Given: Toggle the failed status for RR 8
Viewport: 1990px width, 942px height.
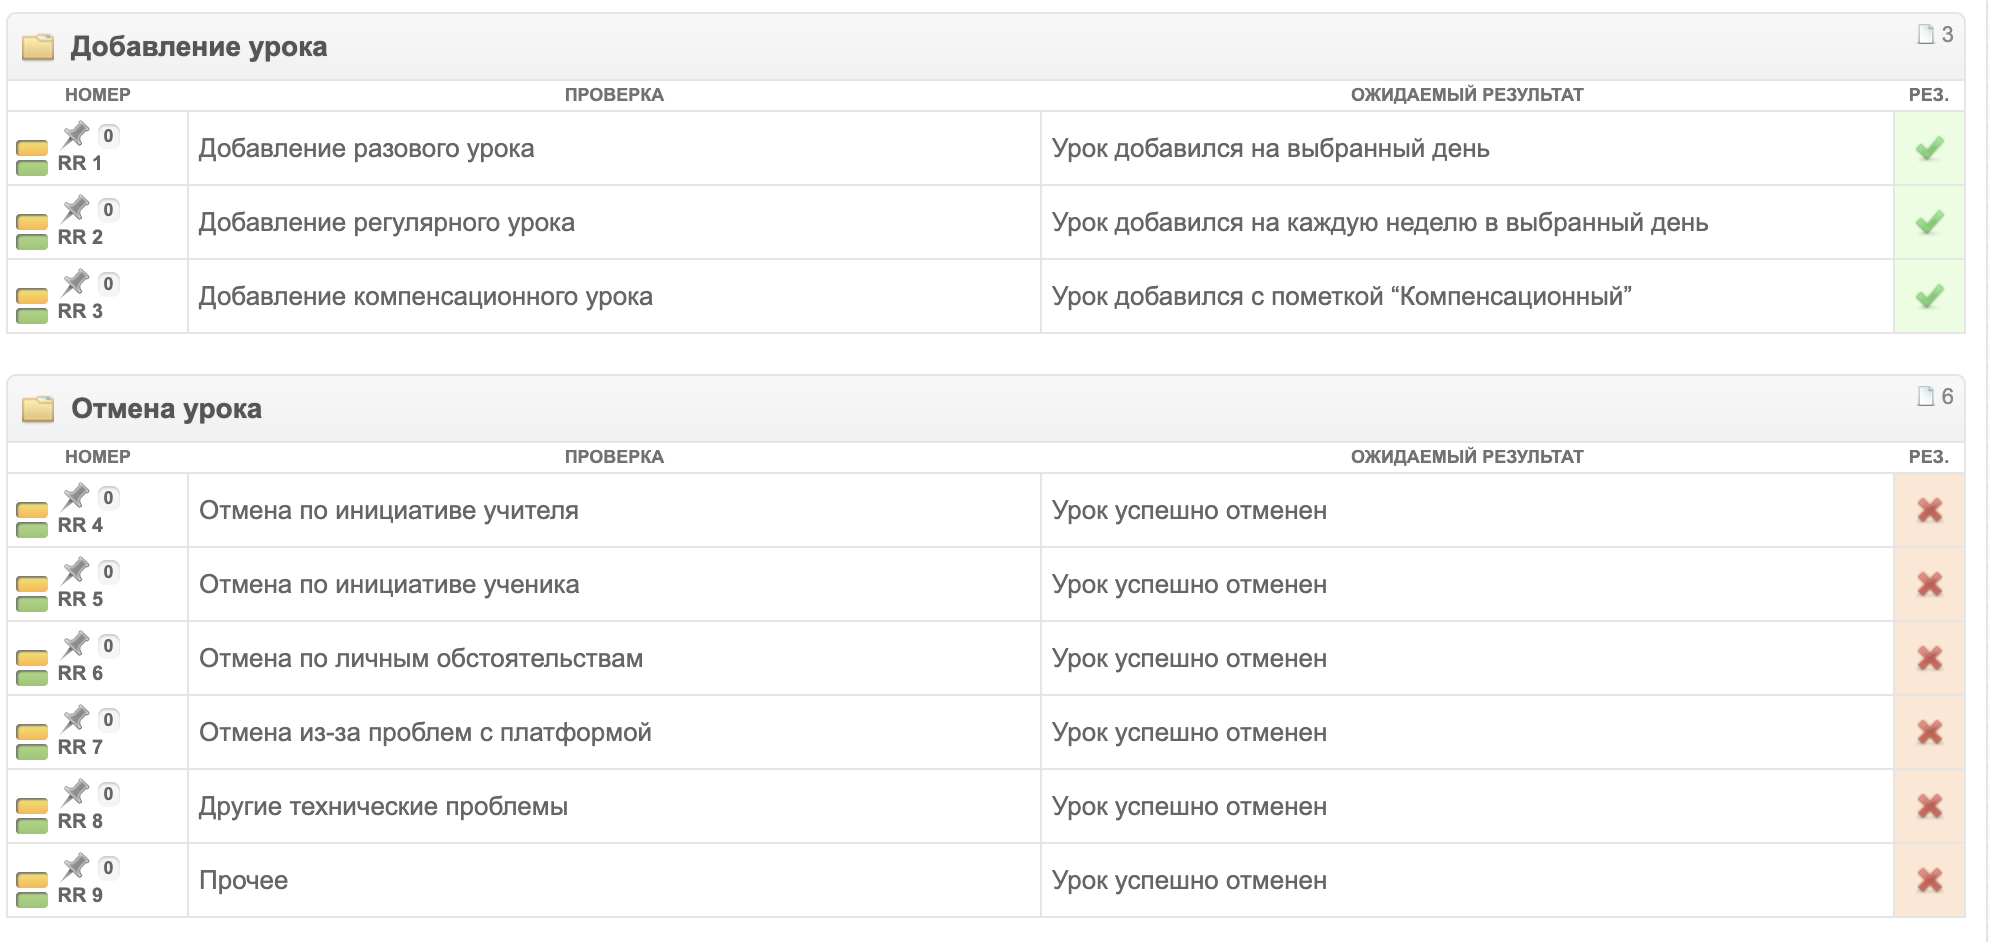Looking at the screenshot, I should [1929, 806].
